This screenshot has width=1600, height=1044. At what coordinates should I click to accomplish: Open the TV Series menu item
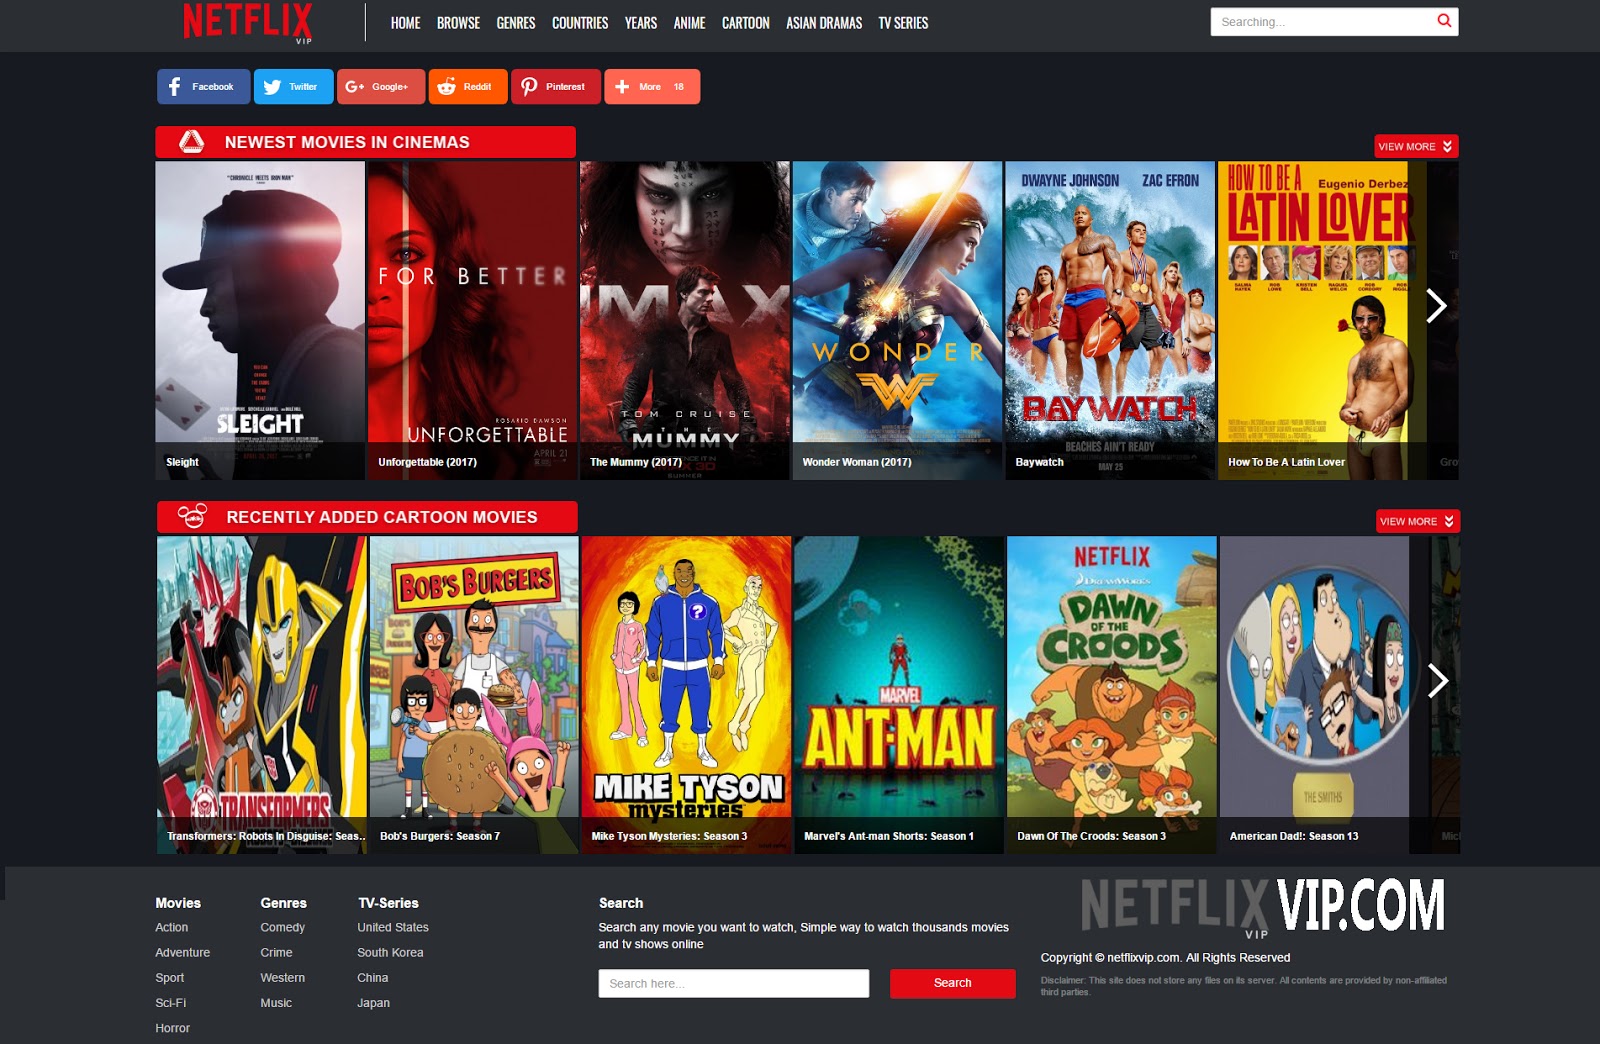click(903, 23)
